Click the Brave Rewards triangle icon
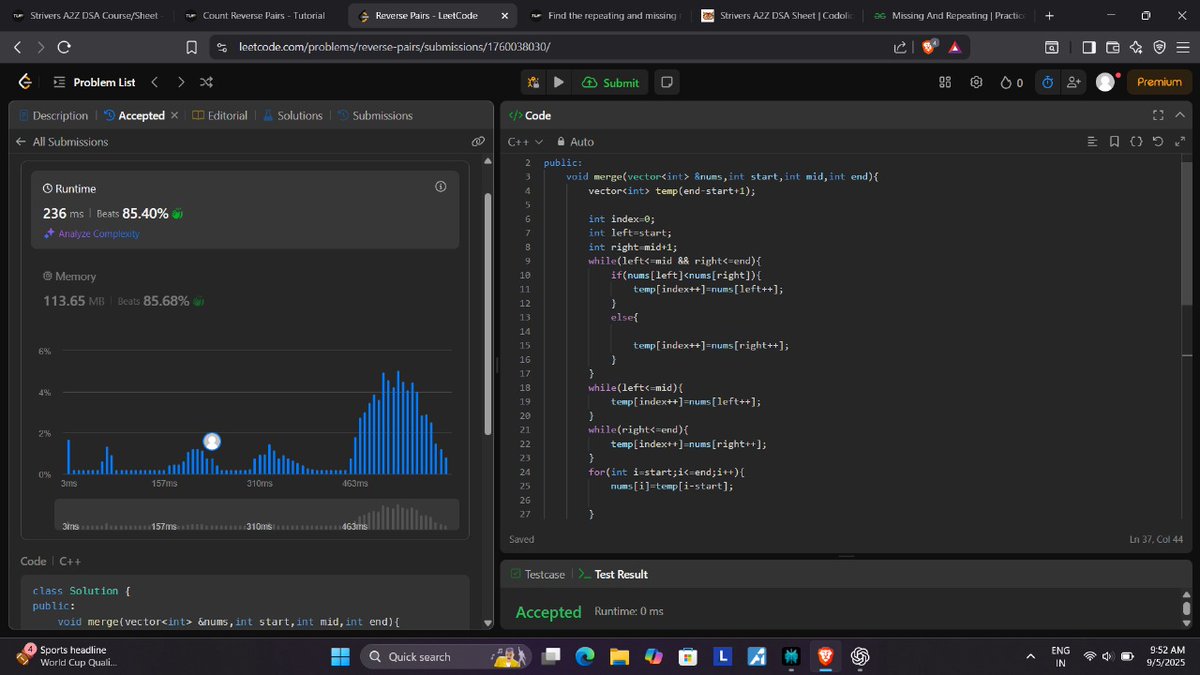1200x675 pixels. pyautogui.click(x=955, y=47)
